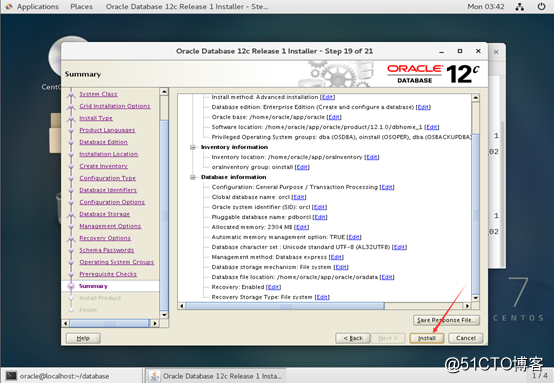Edit the Management method entry
Image resolution: width=554 pixels, height=383 pixels.
336,257
